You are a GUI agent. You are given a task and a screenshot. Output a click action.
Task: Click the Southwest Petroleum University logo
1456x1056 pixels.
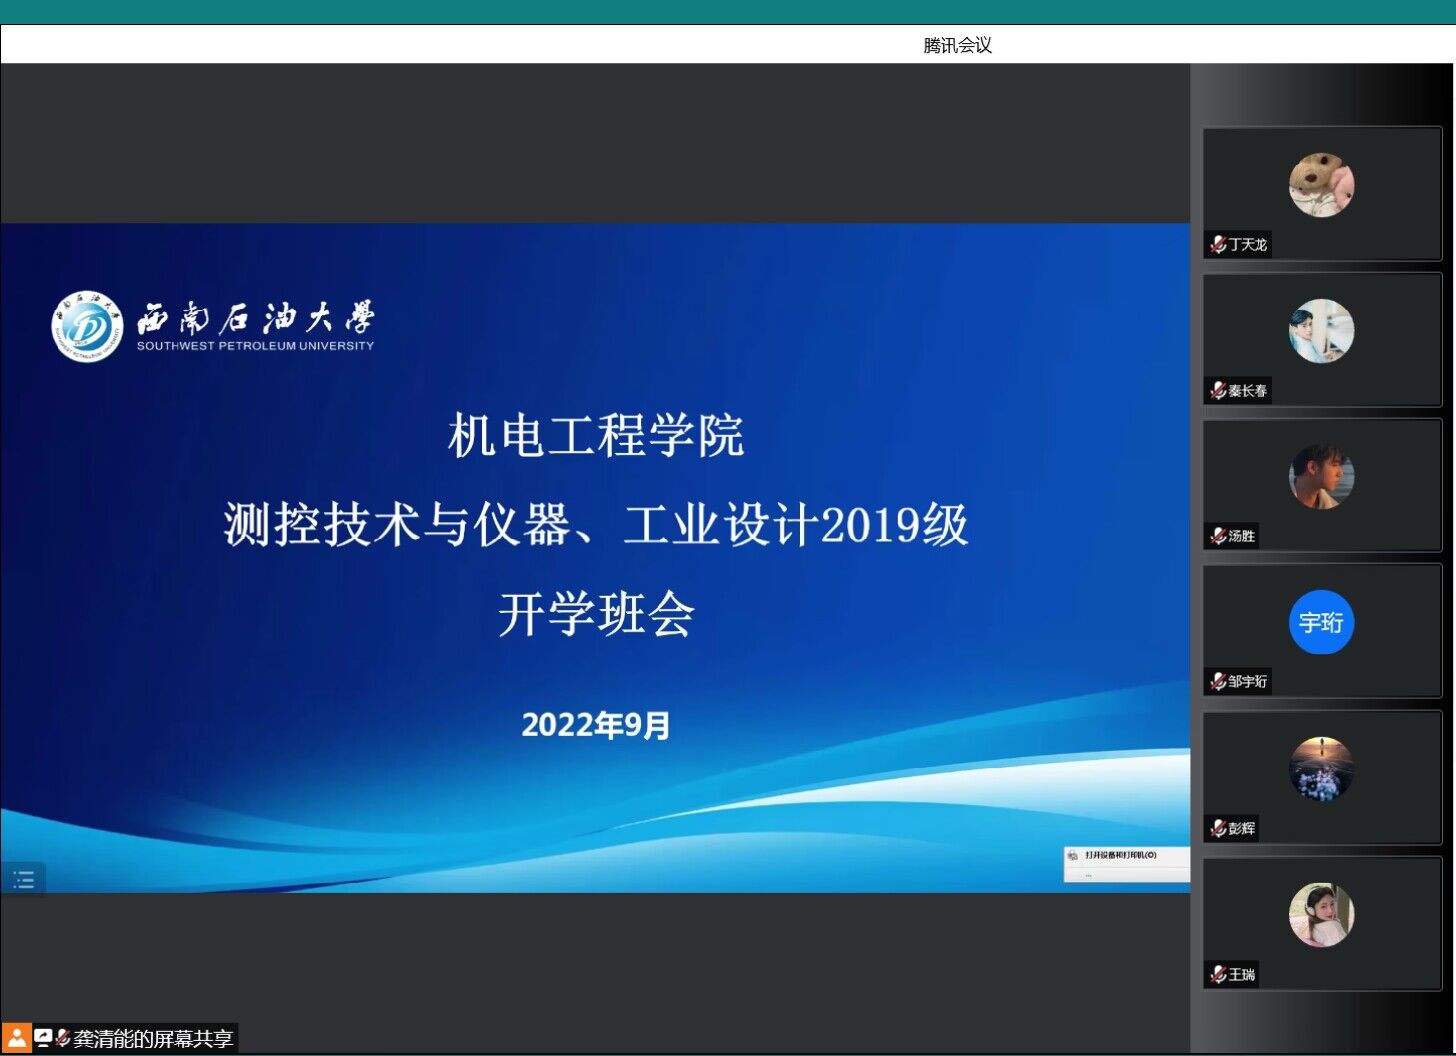(87, 327)
